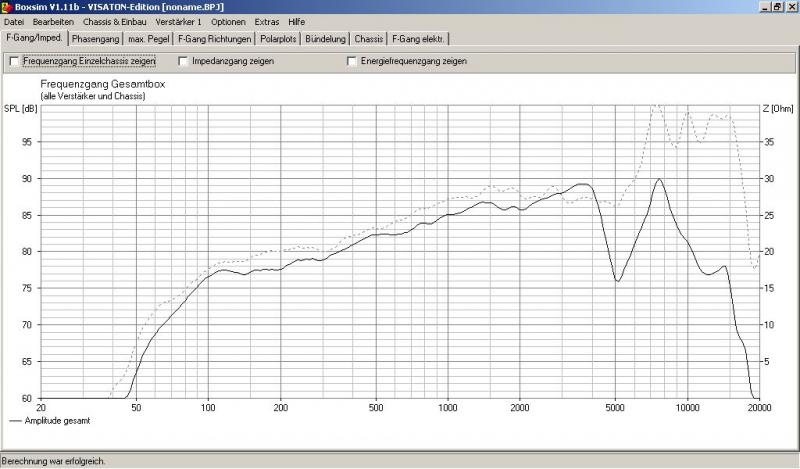
Task: Open the Bearbeiten menu
Action: [53, 21]
